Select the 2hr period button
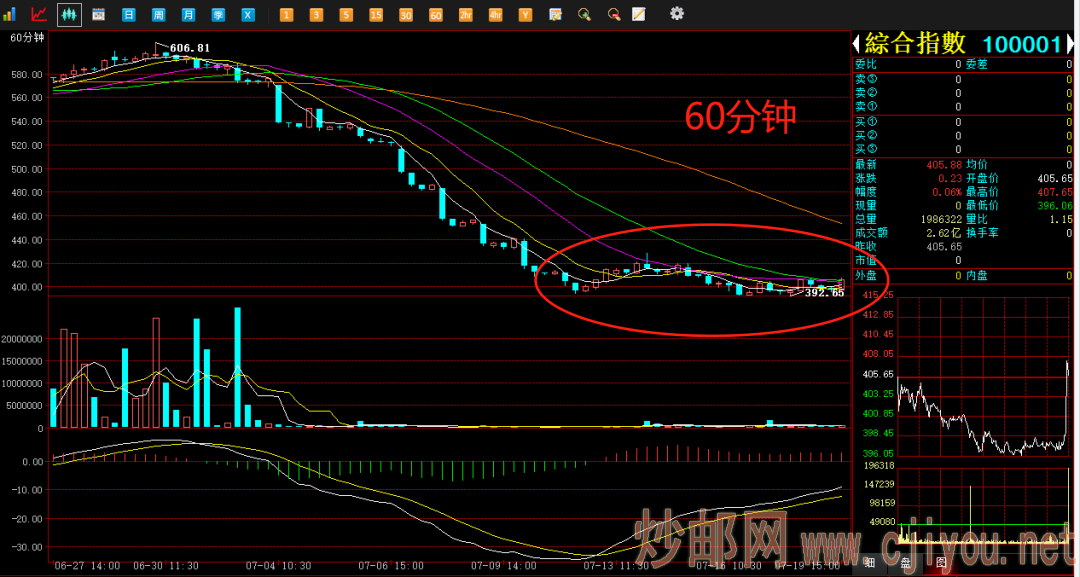Viewport: 1080px width, 577px height. click(466, 14)
